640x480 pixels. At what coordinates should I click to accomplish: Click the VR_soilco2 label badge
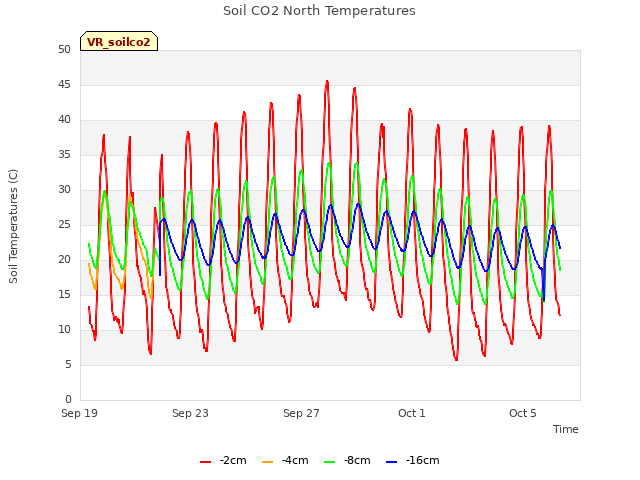[119, 41]
